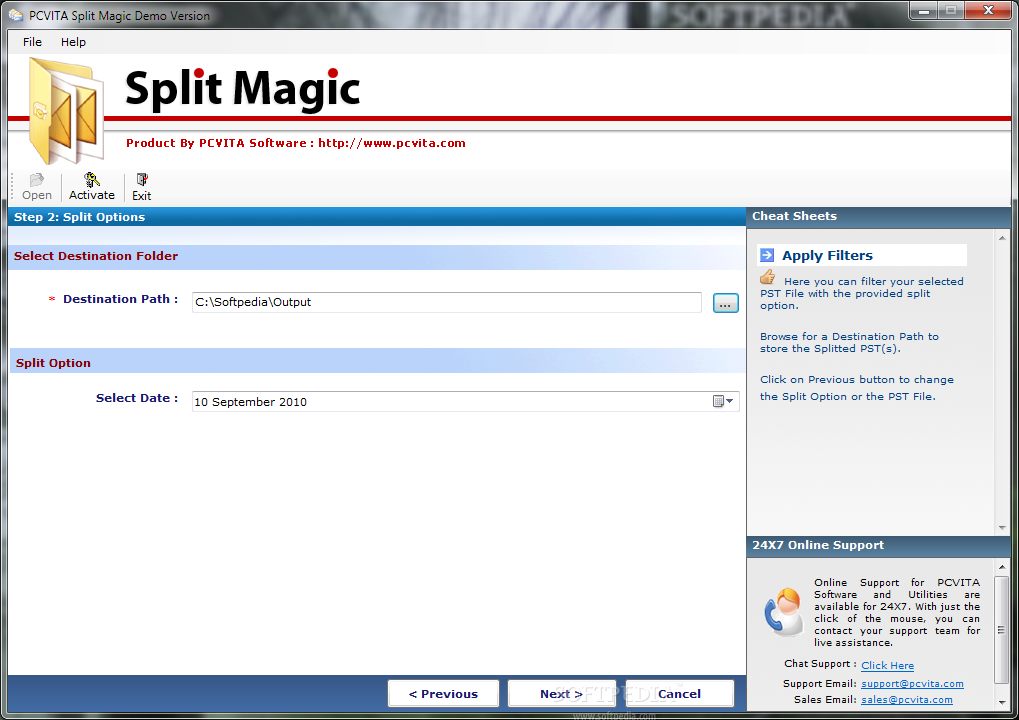The image size is (1019, 720).
Task: Click the Online Support scrollbar up arrow
Action: (1001, 567)
